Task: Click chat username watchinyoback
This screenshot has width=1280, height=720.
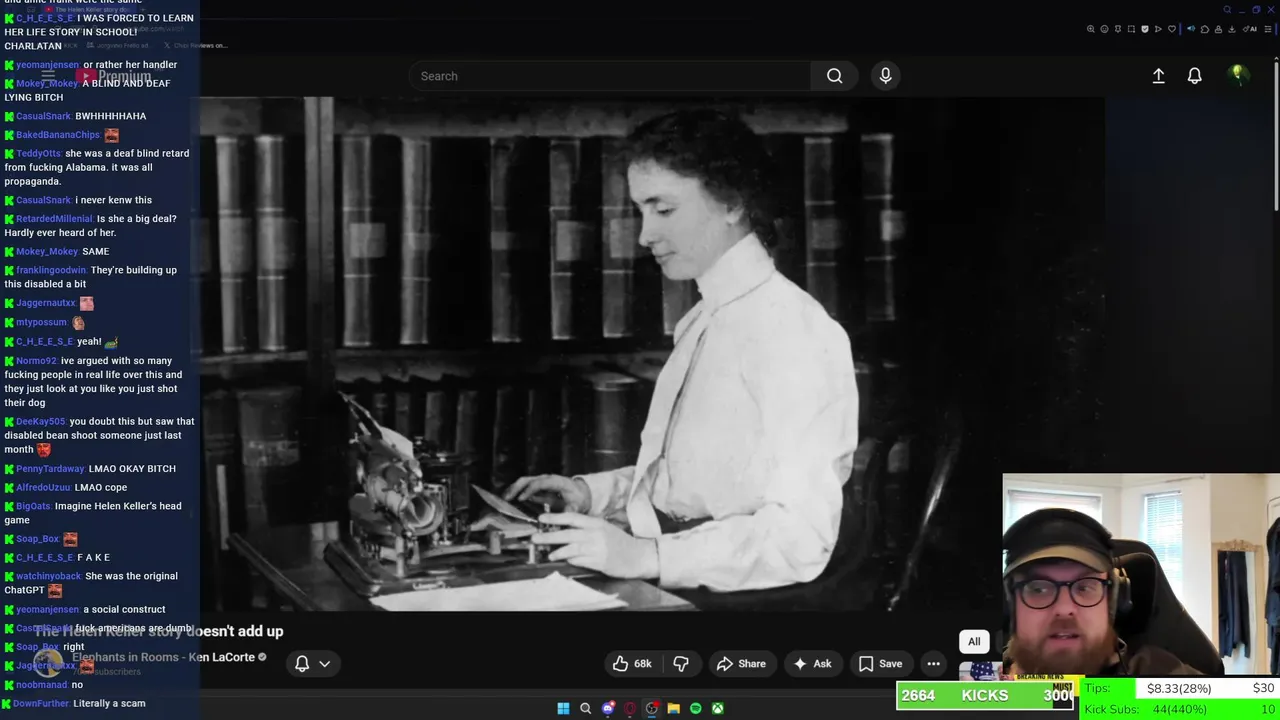Action: (49, 576)
